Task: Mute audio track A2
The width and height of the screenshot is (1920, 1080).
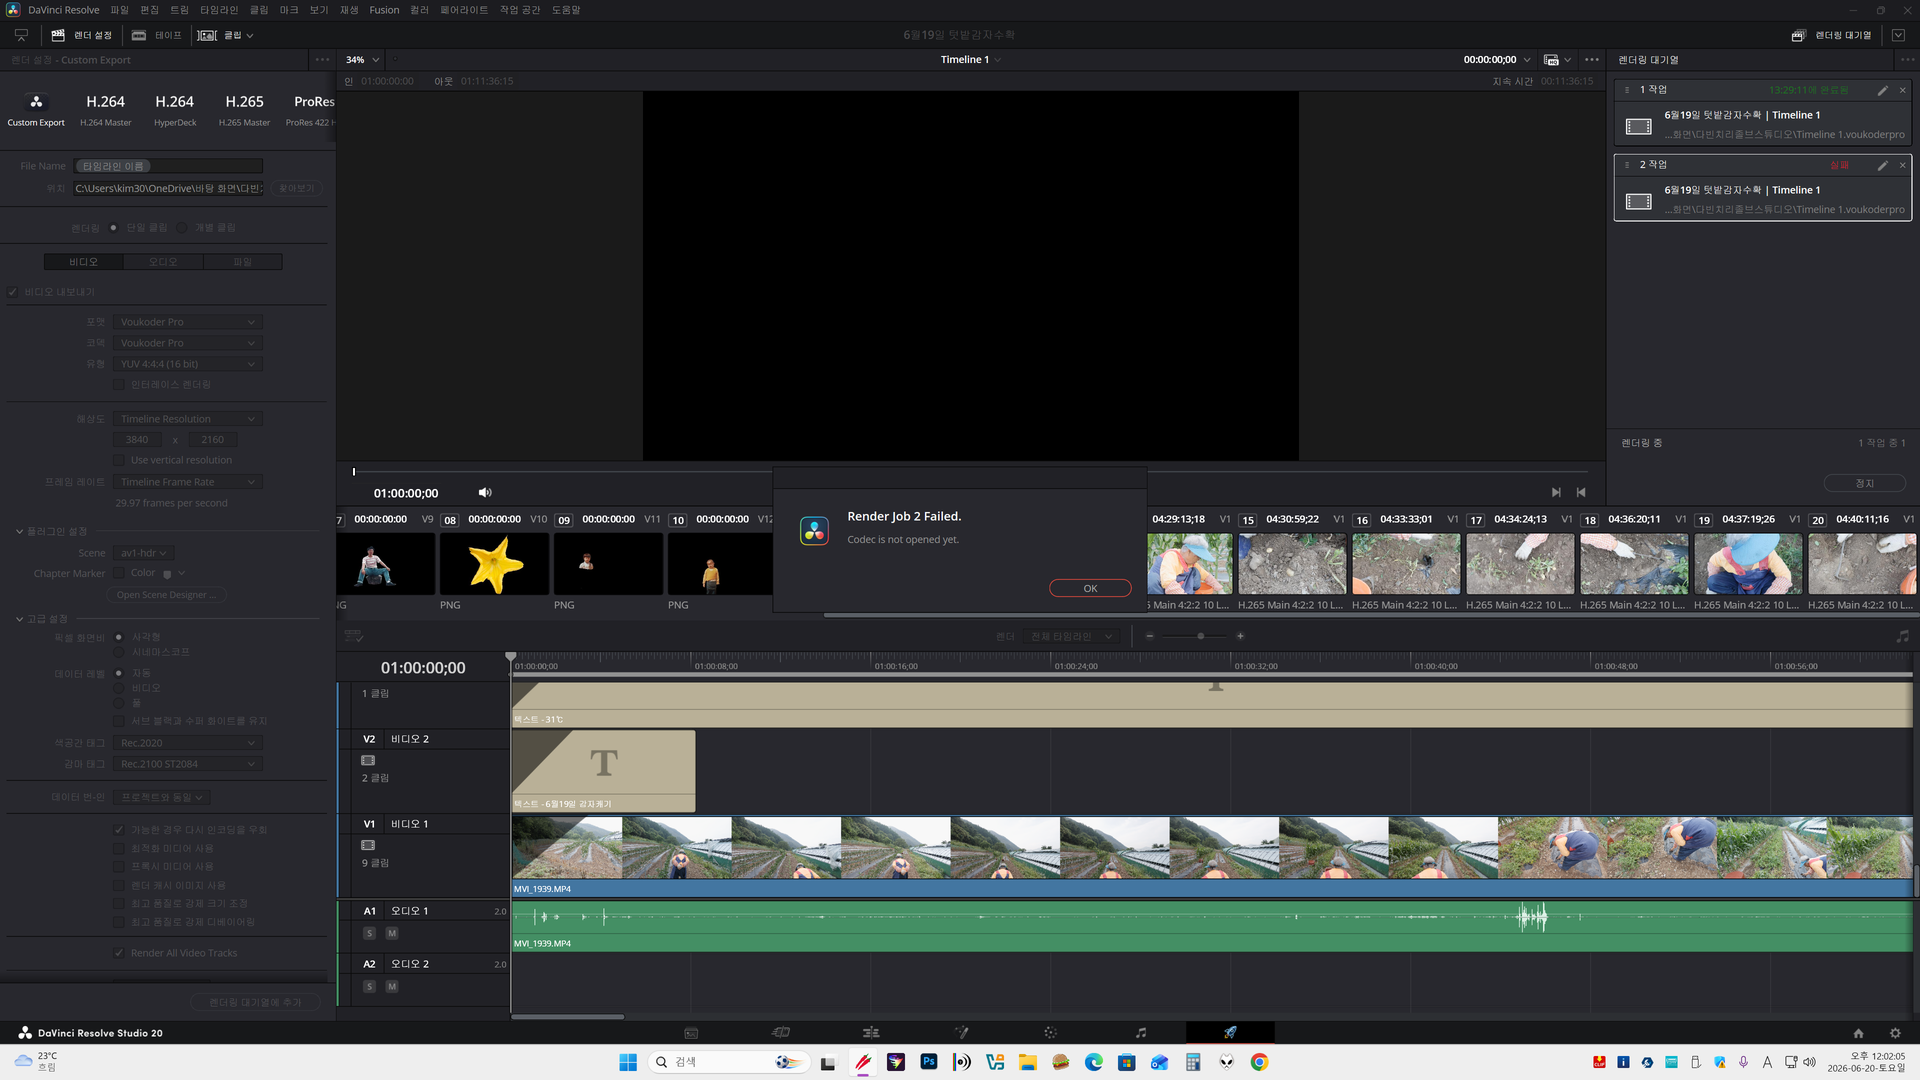Action: point(392,986)
